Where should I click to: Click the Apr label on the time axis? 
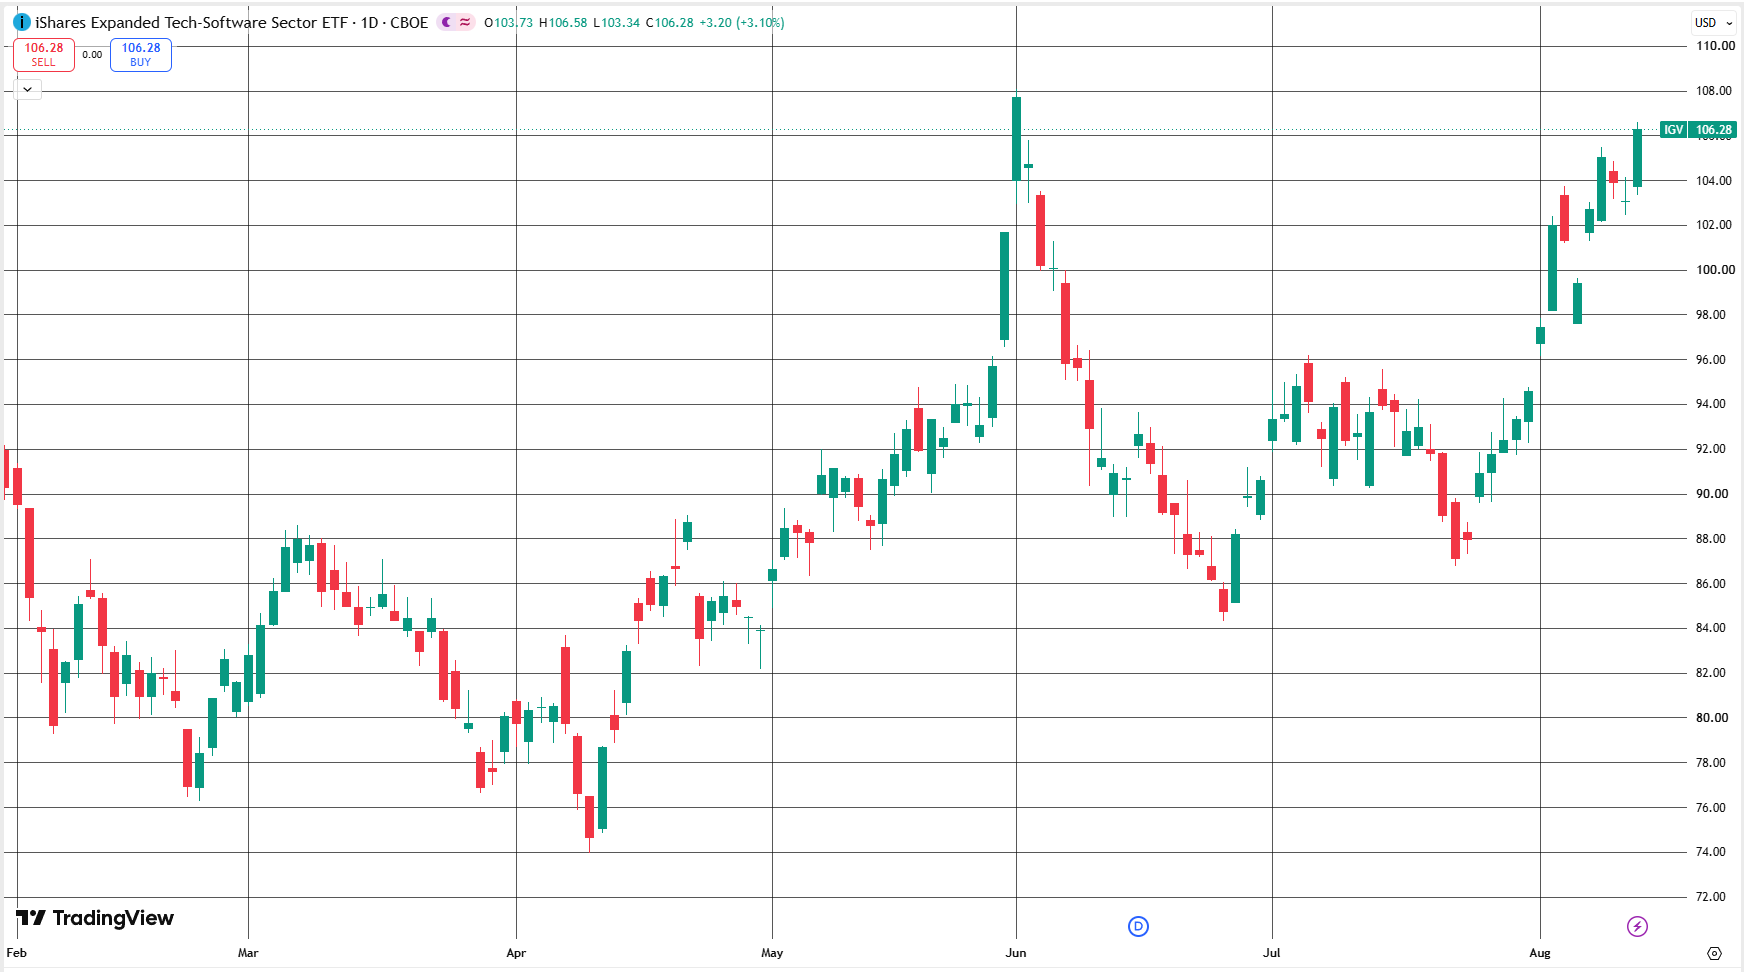(x=516, y=953)
